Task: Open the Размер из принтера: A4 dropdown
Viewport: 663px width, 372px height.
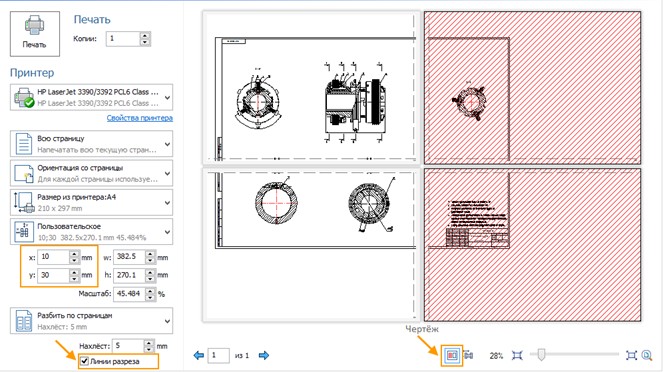Action: coord(91,202)
